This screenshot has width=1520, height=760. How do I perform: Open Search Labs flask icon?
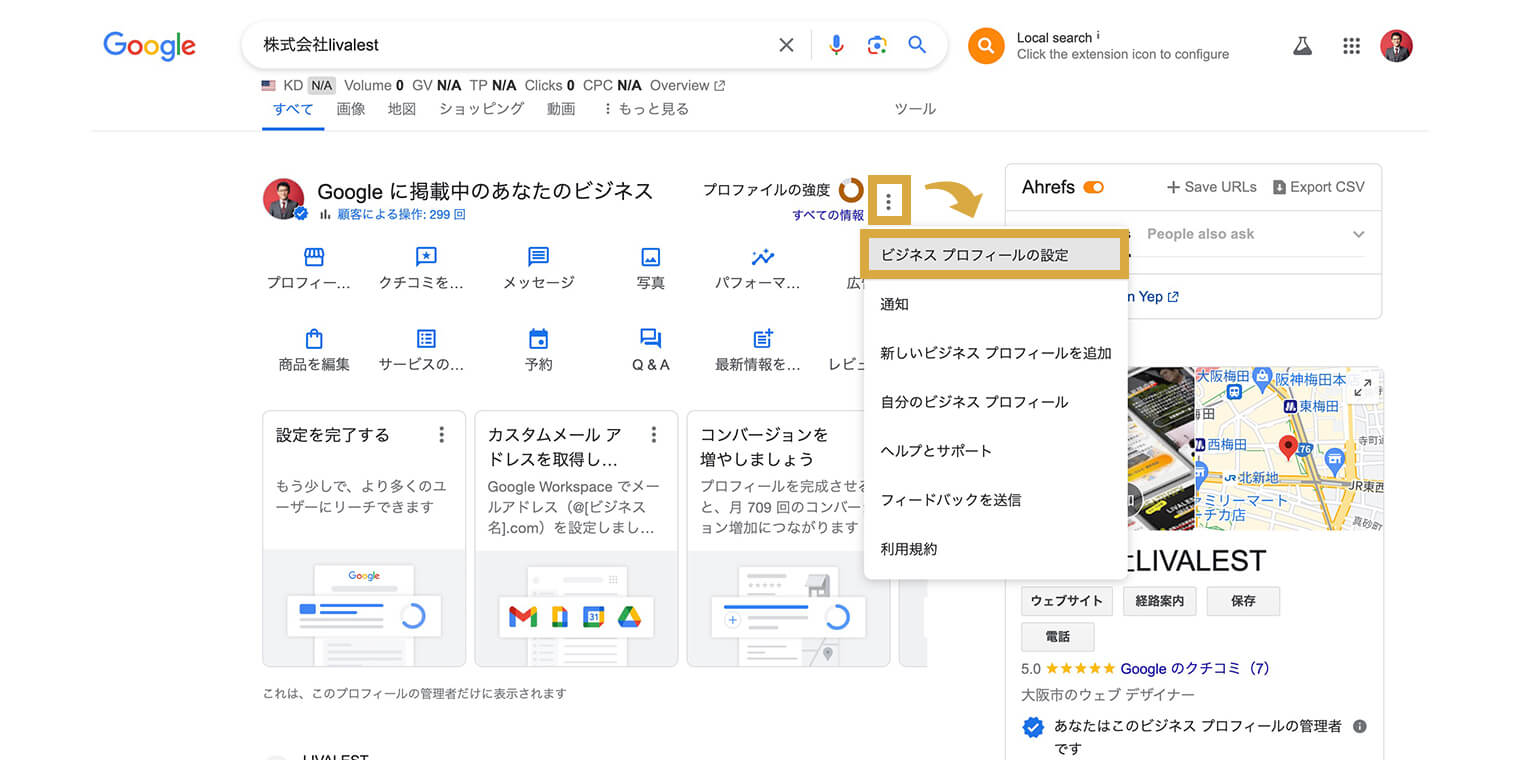point(1302,46)
